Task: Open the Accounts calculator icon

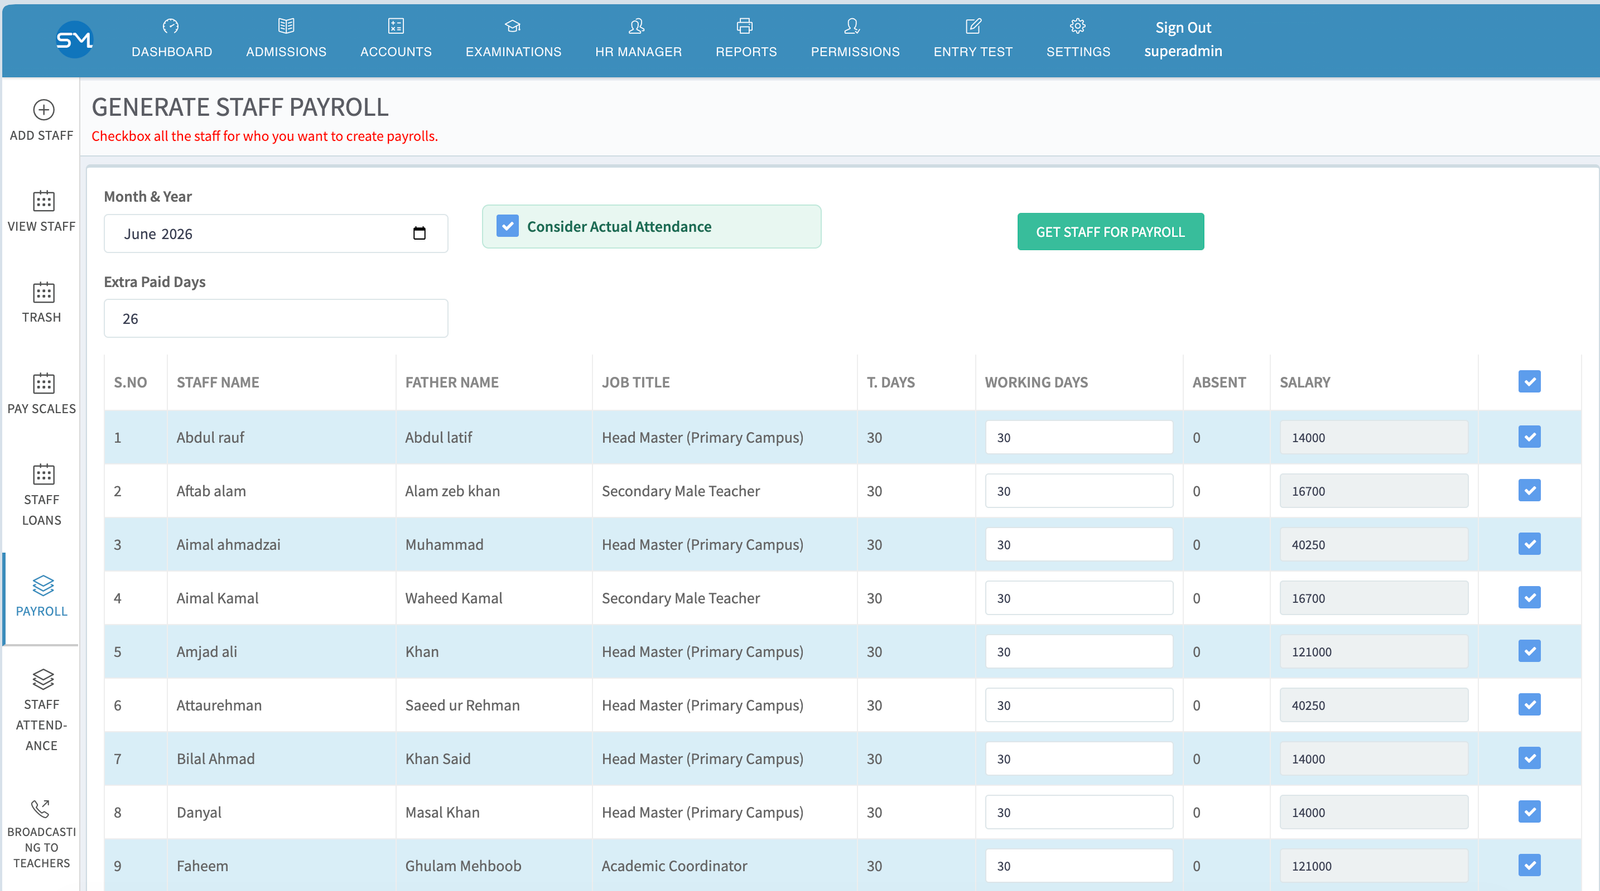Action: click(x=396, y=26)
